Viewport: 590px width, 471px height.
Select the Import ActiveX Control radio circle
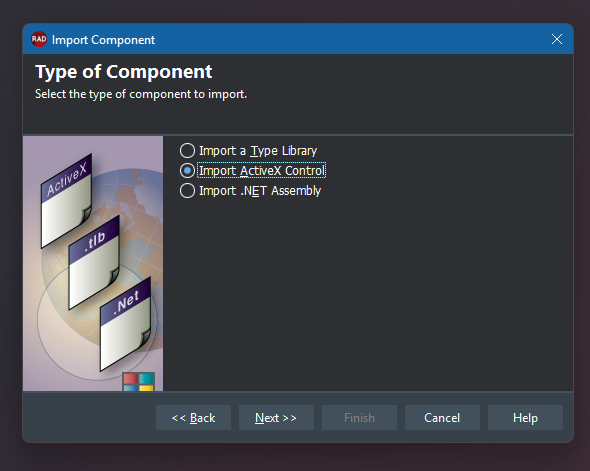(x=187, y=171)
